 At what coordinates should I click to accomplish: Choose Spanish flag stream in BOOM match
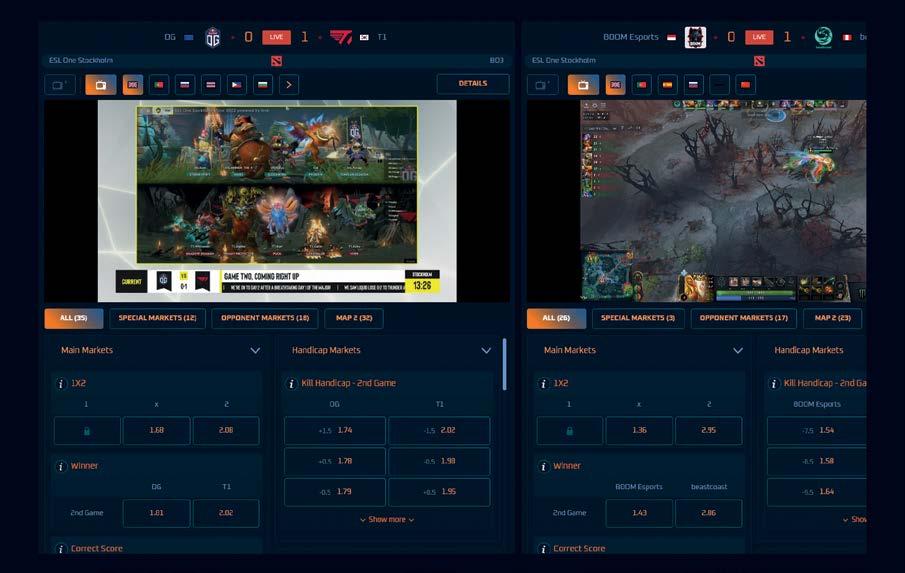point(667,85)
